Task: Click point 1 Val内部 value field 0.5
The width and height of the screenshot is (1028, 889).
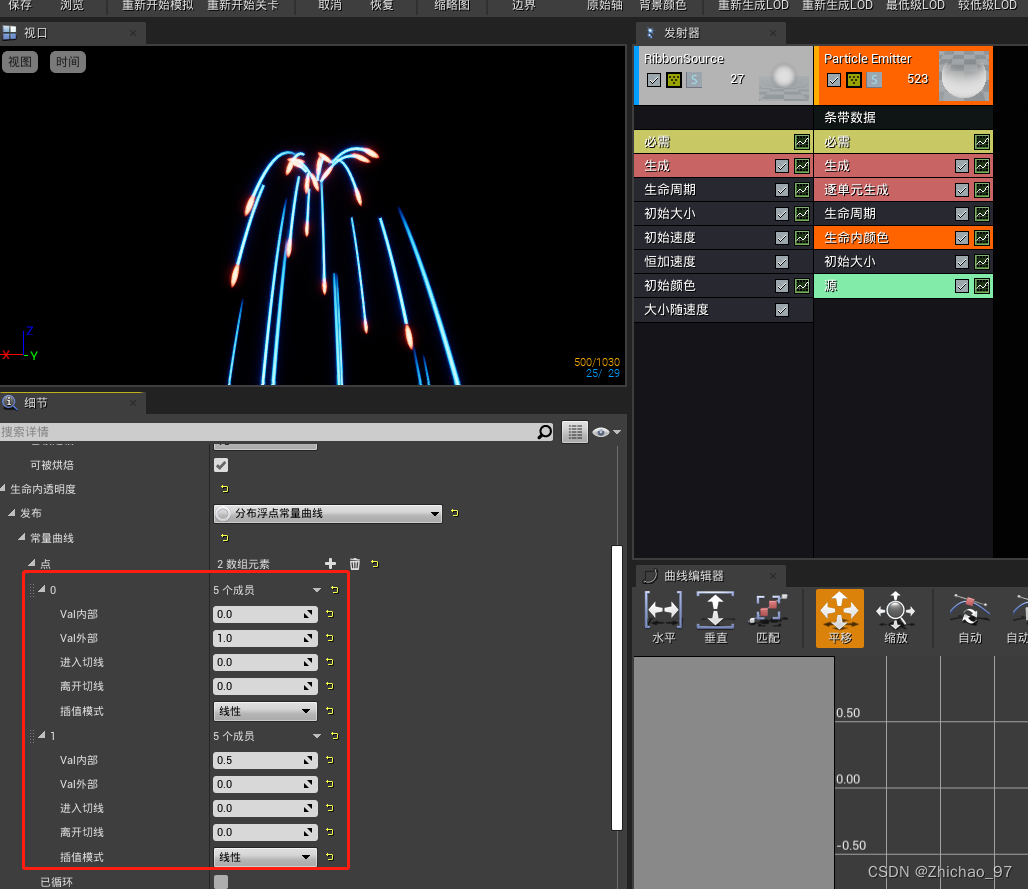Action: pyautogui.click(x=265, y=760)
